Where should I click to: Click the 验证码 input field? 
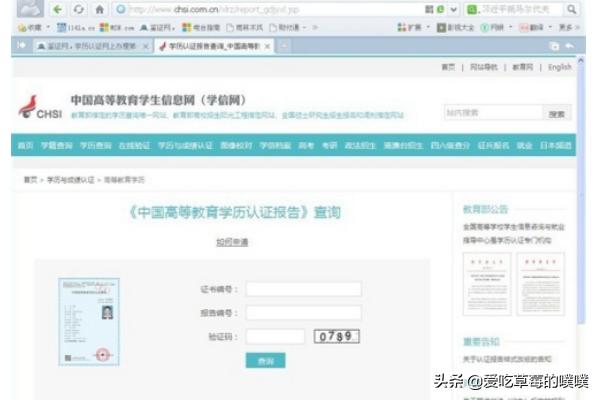[275, 336]
